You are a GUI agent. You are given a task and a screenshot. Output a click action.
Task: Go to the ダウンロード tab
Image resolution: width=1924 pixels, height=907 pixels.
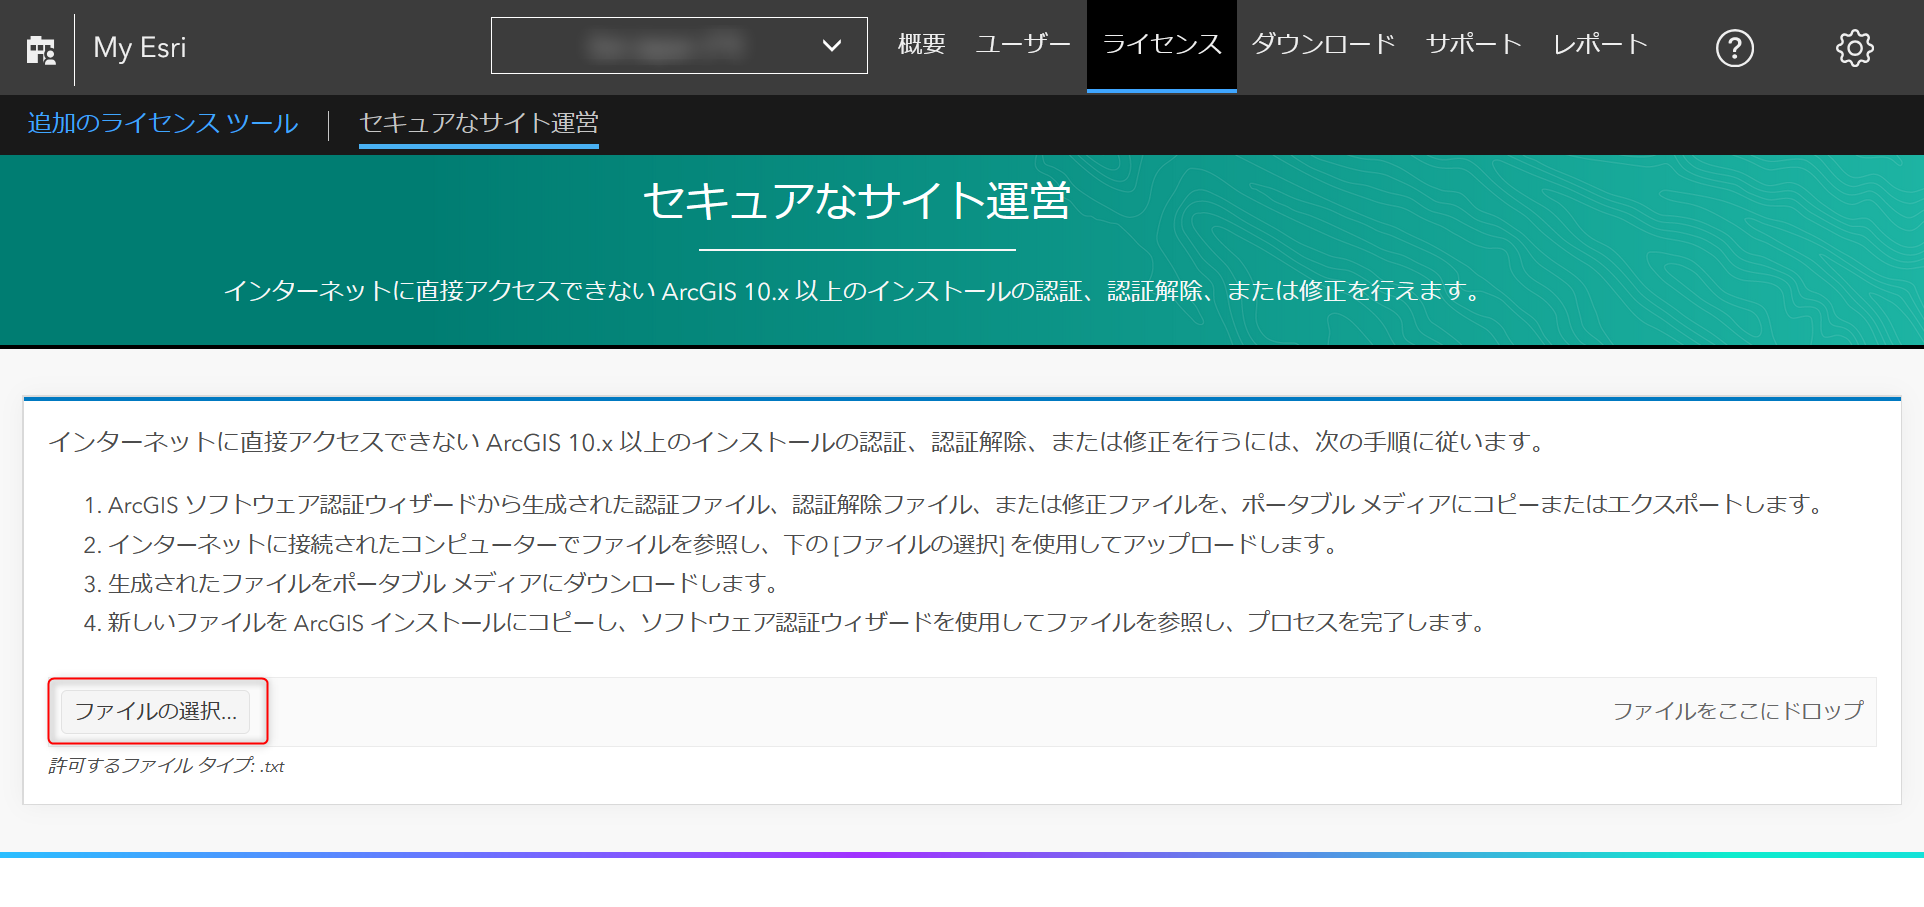pyautogui.click(x=1323, y=45)
